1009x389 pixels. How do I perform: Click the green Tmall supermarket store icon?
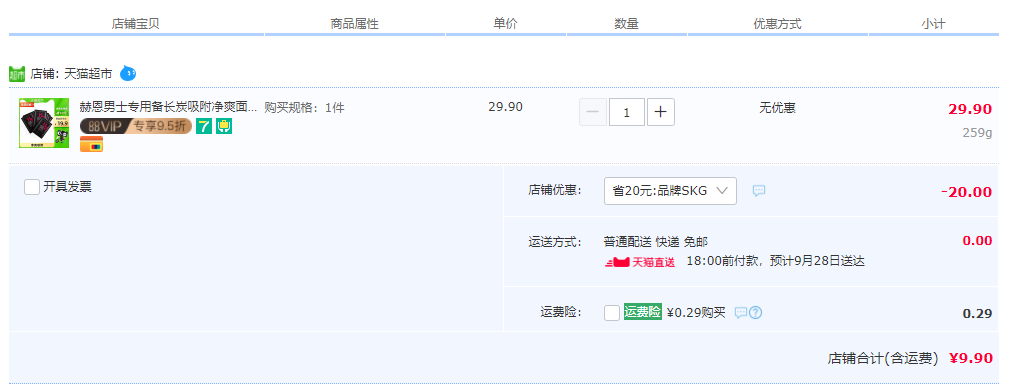click(x=17, y=74)
